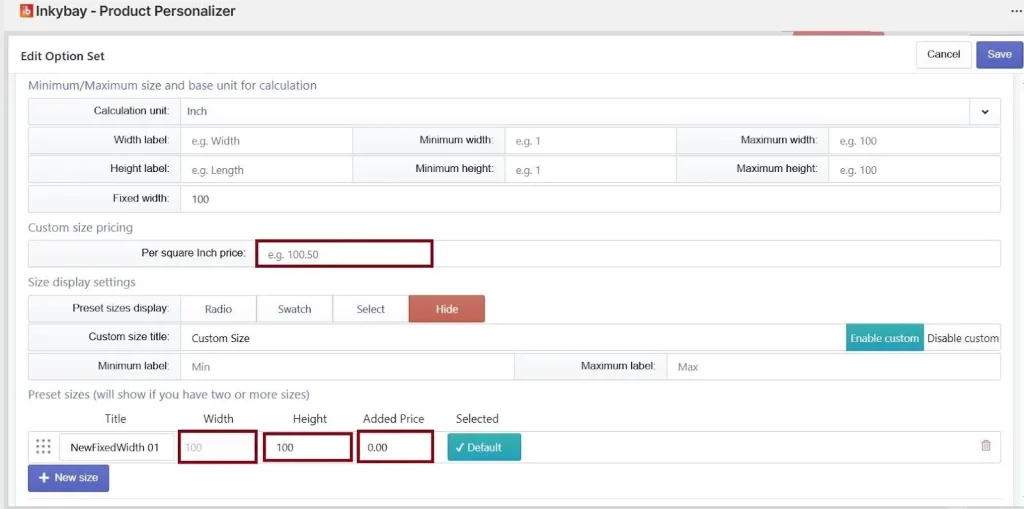Save the option set
Viewport: 1024px width, 509px height.
tap(999, 55)
